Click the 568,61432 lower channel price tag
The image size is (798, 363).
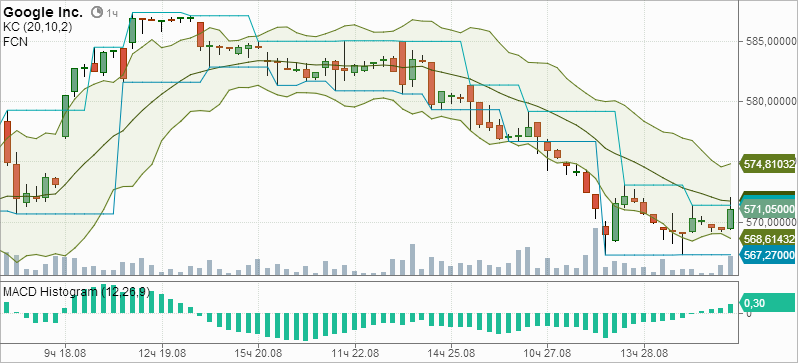coord(768,239)
